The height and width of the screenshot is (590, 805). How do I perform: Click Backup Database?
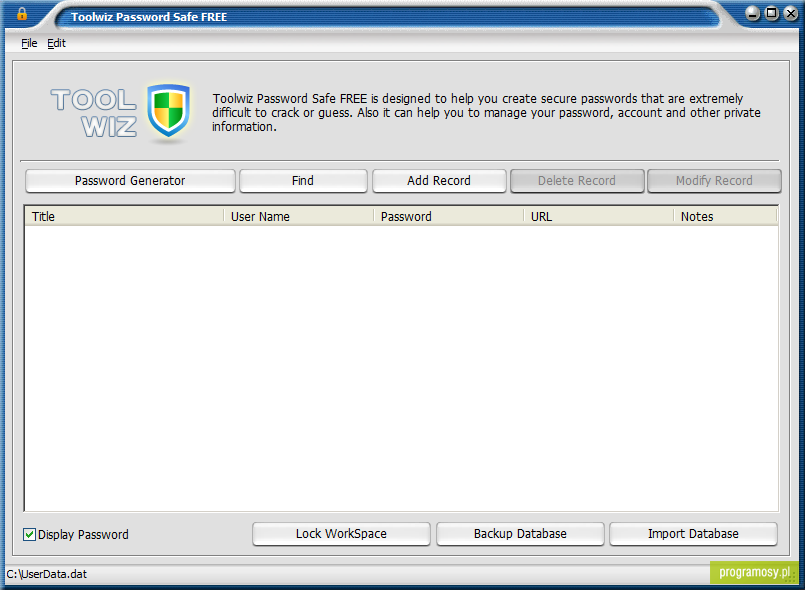point(520,534)
